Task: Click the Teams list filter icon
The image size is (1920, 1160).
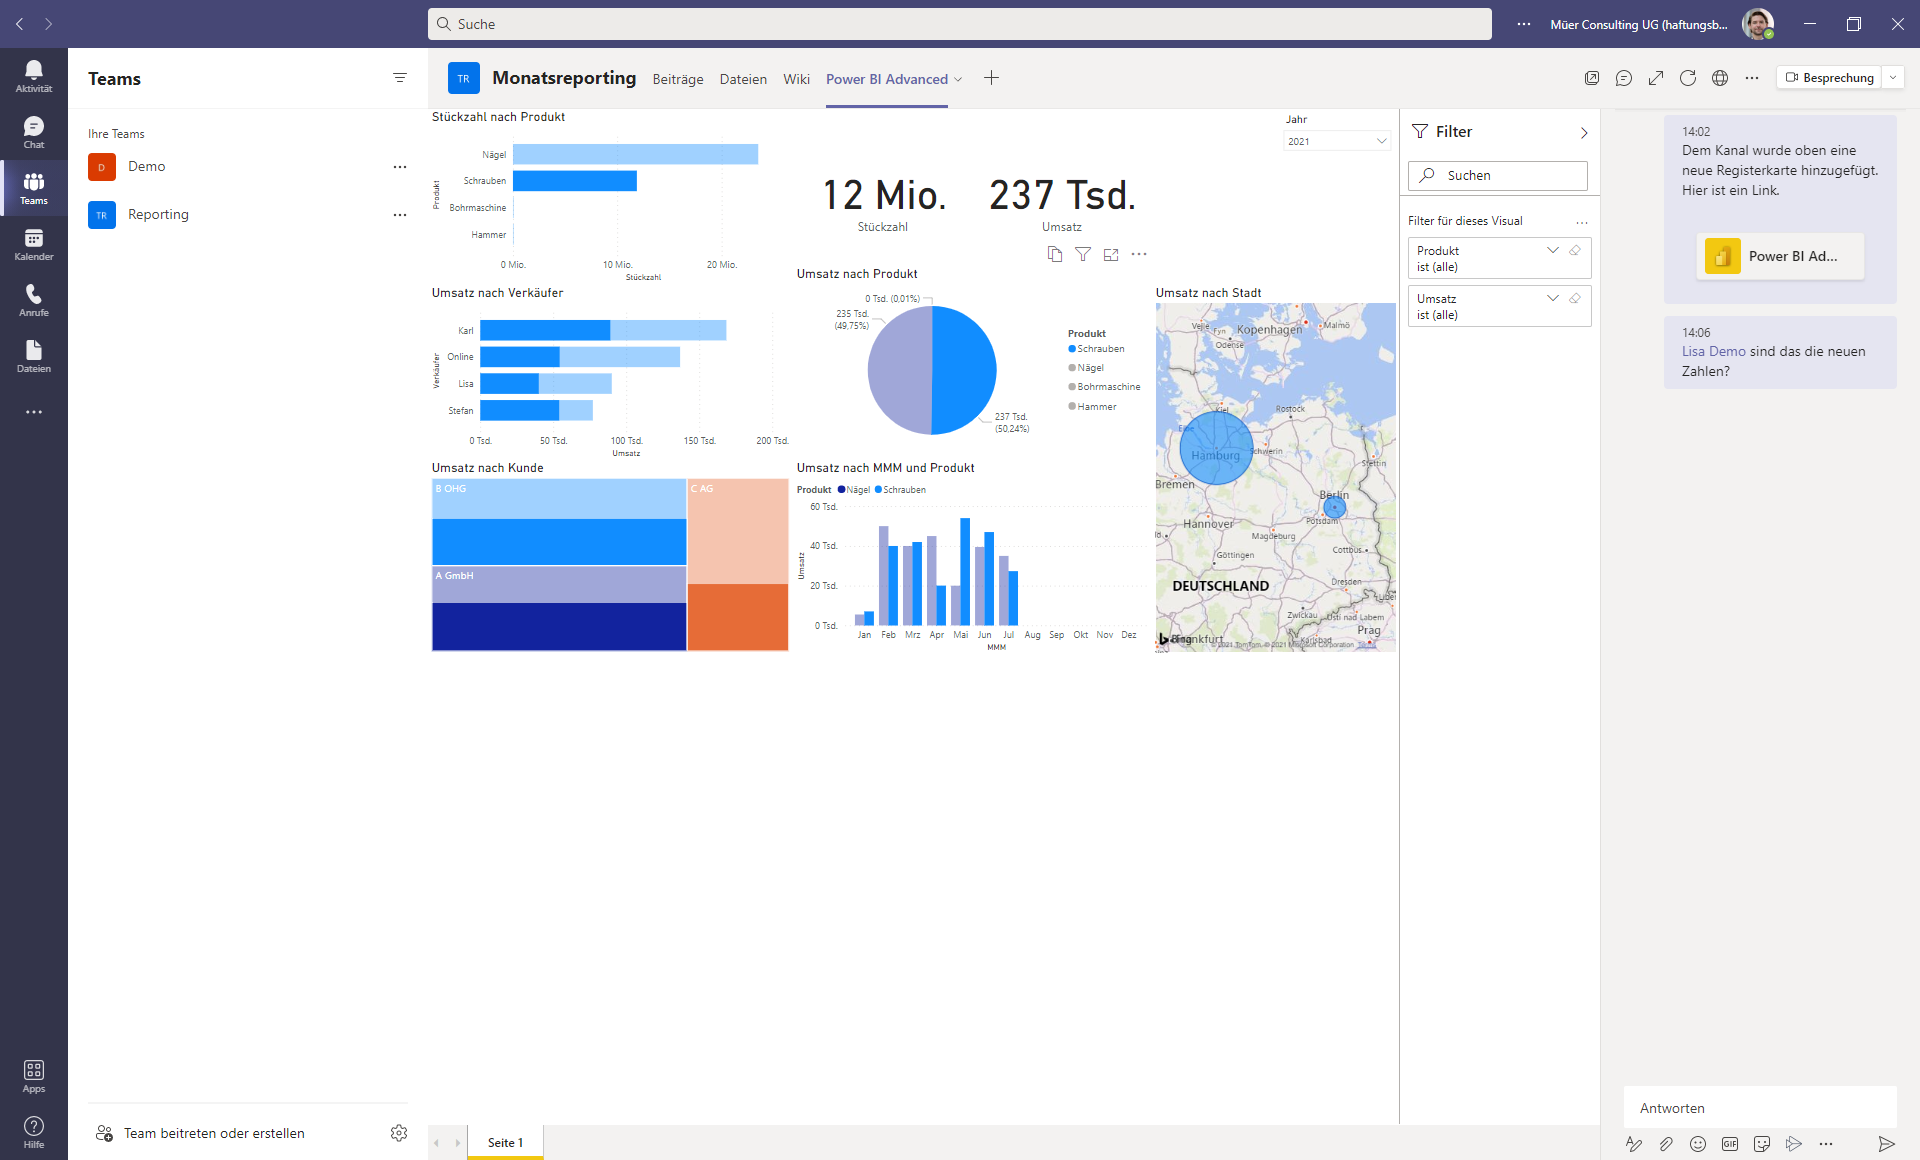Action: coord(400,78)
